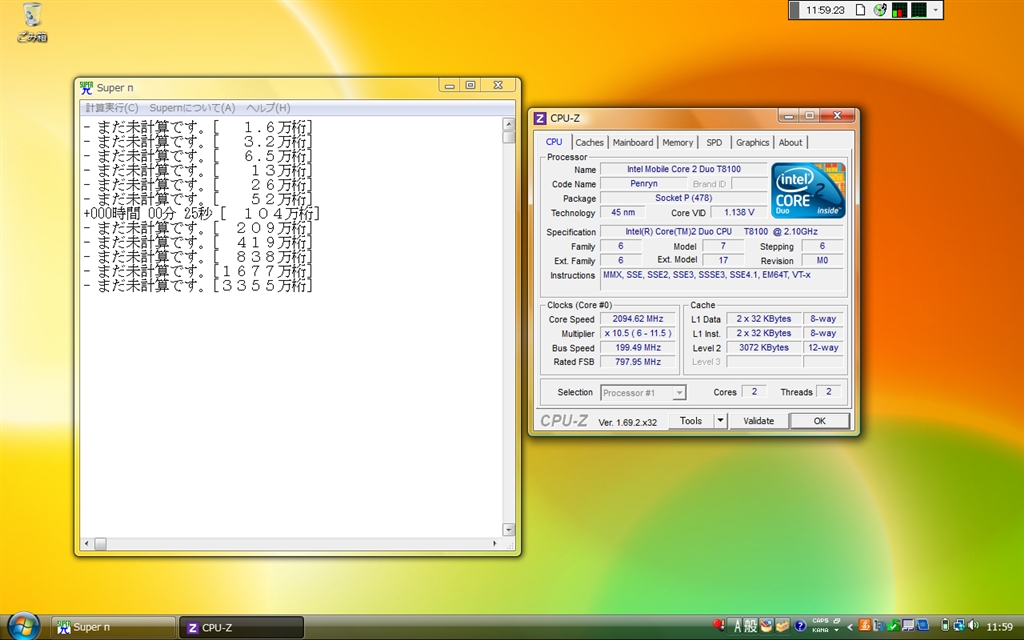1024x640 pixels.
Task: Toggle the KANA lock indicator in language bar
Action: click(820, 630)
